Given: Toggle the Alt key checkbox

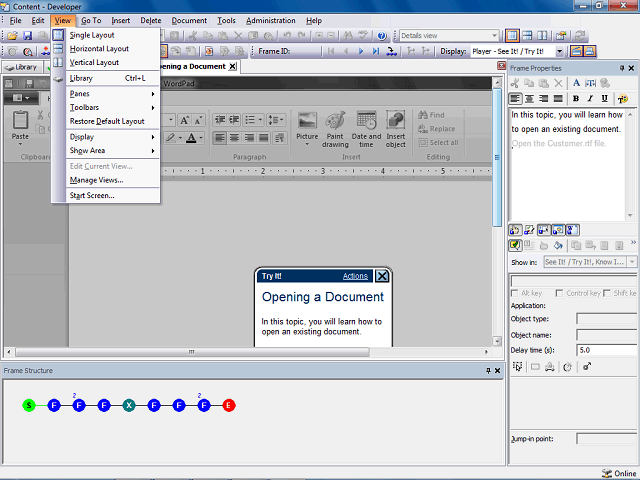Looking at the screenshot, I should pyautogui.click(x=515, y=293).
